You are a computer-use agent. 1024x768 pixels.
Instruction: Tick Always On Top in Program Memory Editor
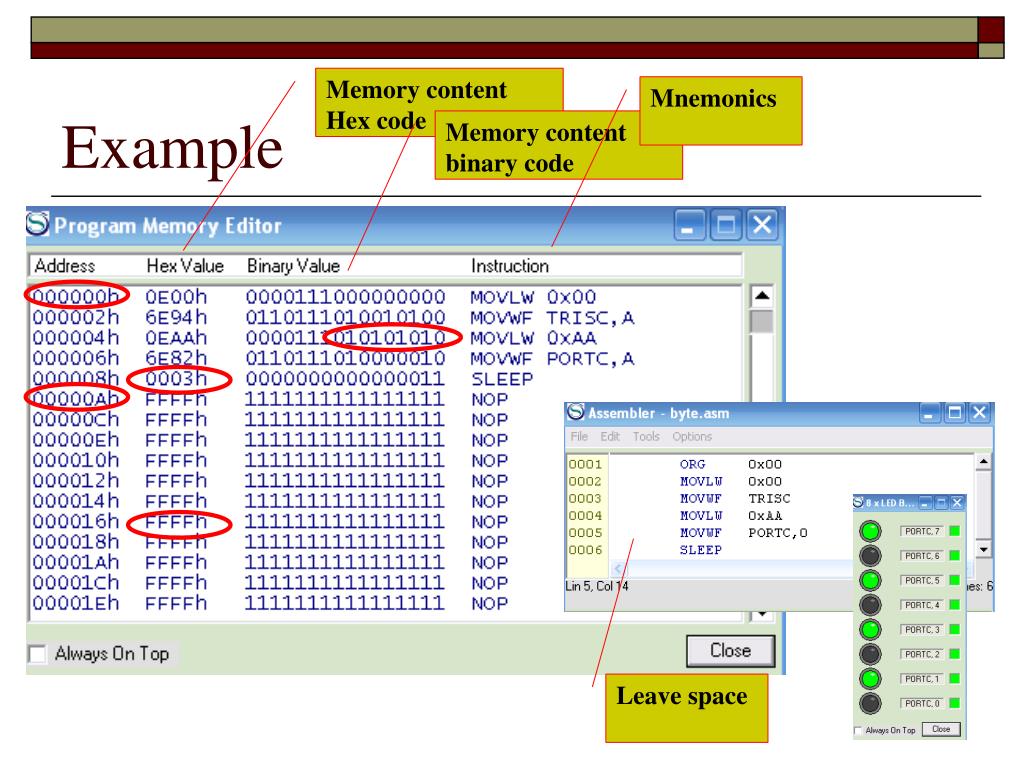click(38, 654)
